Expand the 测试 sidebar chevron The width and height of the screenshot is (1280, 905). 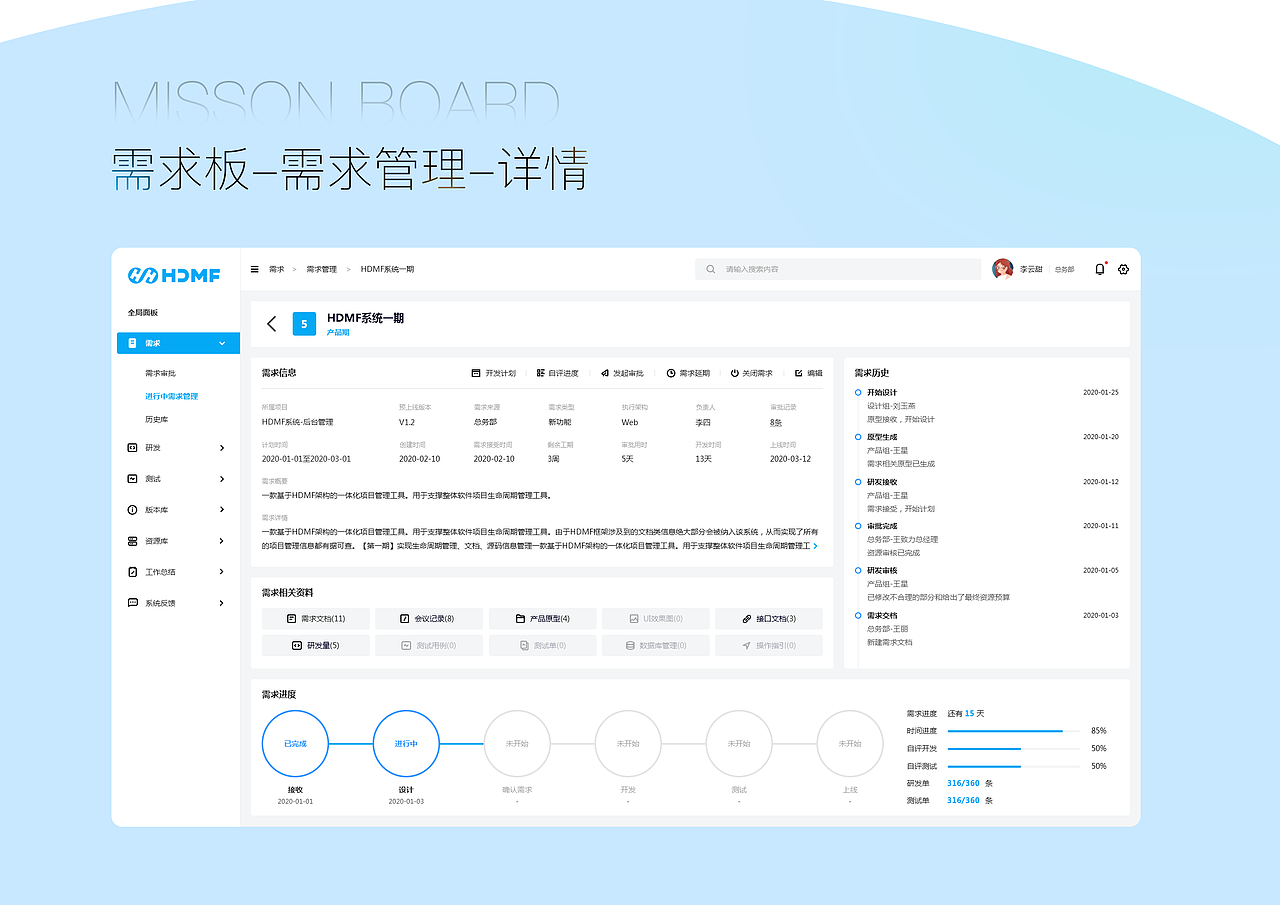[x=222, y=479]
